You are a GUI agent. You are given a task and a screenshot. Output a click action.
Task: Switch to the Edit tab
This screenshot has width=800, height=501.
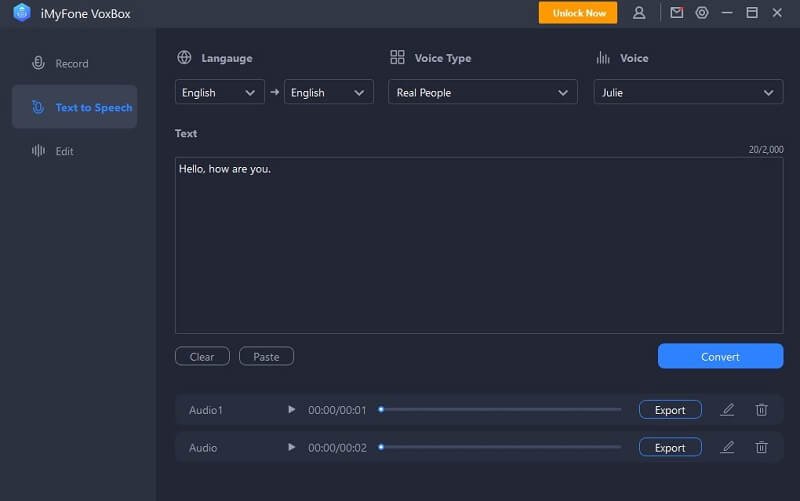74,151
